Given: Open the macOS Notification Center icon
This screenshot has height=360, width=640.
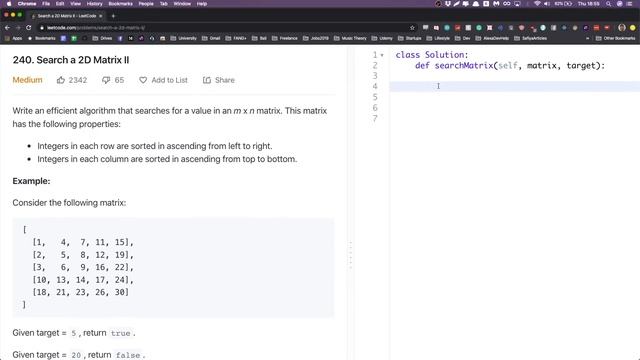Looking at the screenshot, I should (629, 4).
